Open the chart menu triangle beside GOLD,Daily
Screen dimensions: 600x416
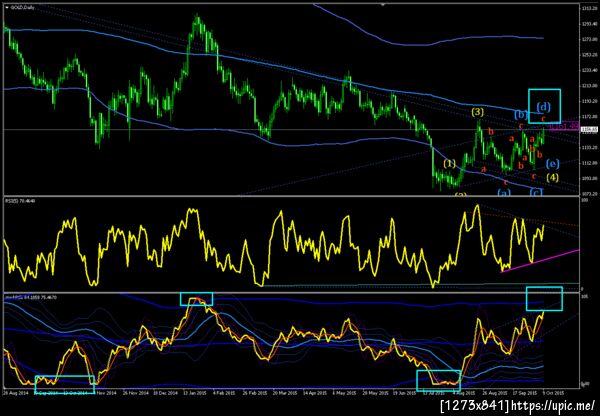tap(7, 7)
